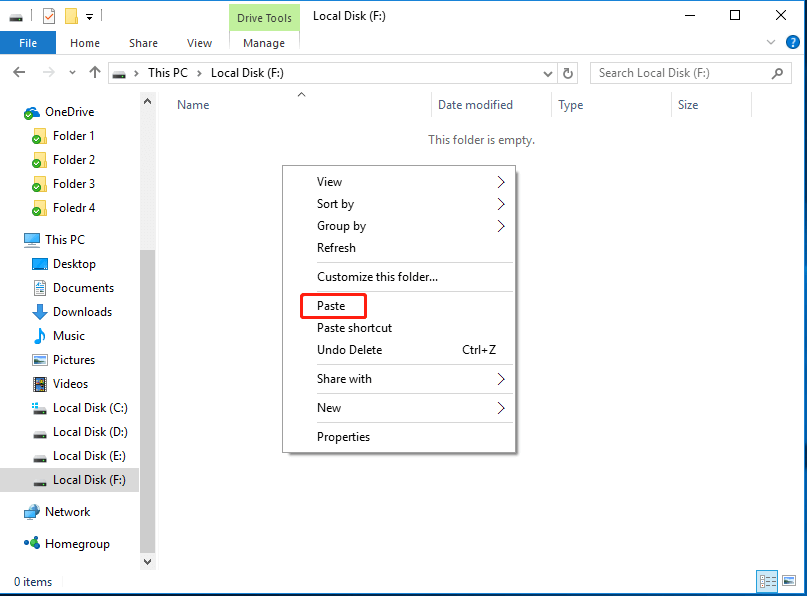
Task: Choose Properties in the context menu
Action: pos(343,437)
